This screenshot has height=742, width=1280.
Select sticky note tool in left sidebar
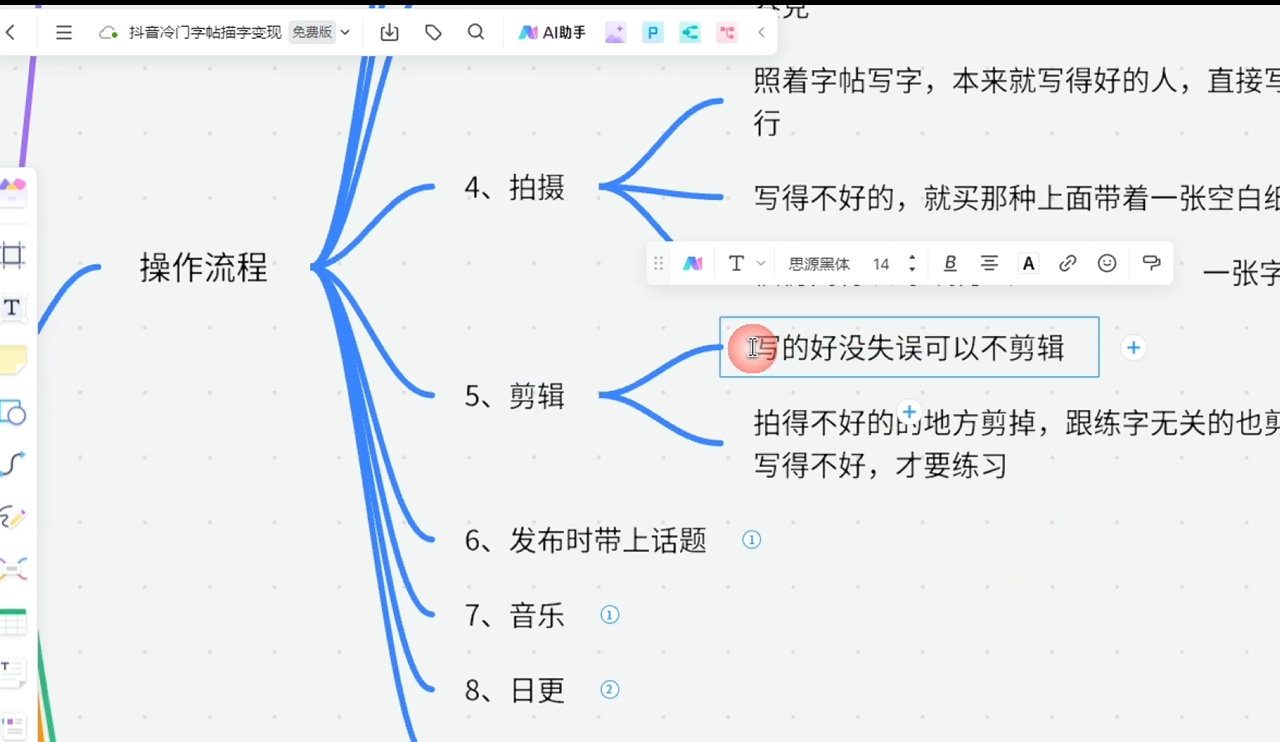click(x=13, y=360)
